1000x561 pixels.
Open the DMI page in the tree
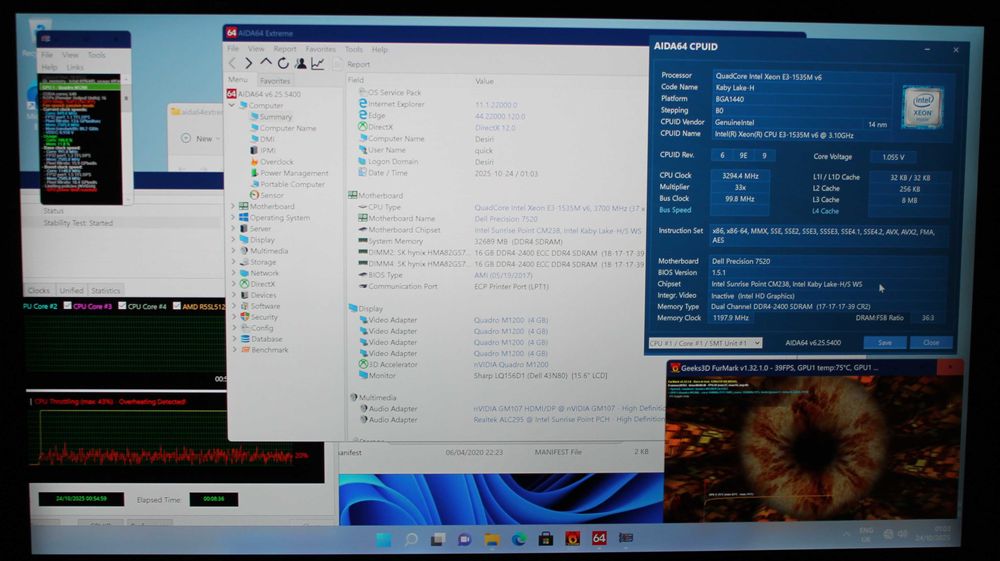tap(267, 139)
